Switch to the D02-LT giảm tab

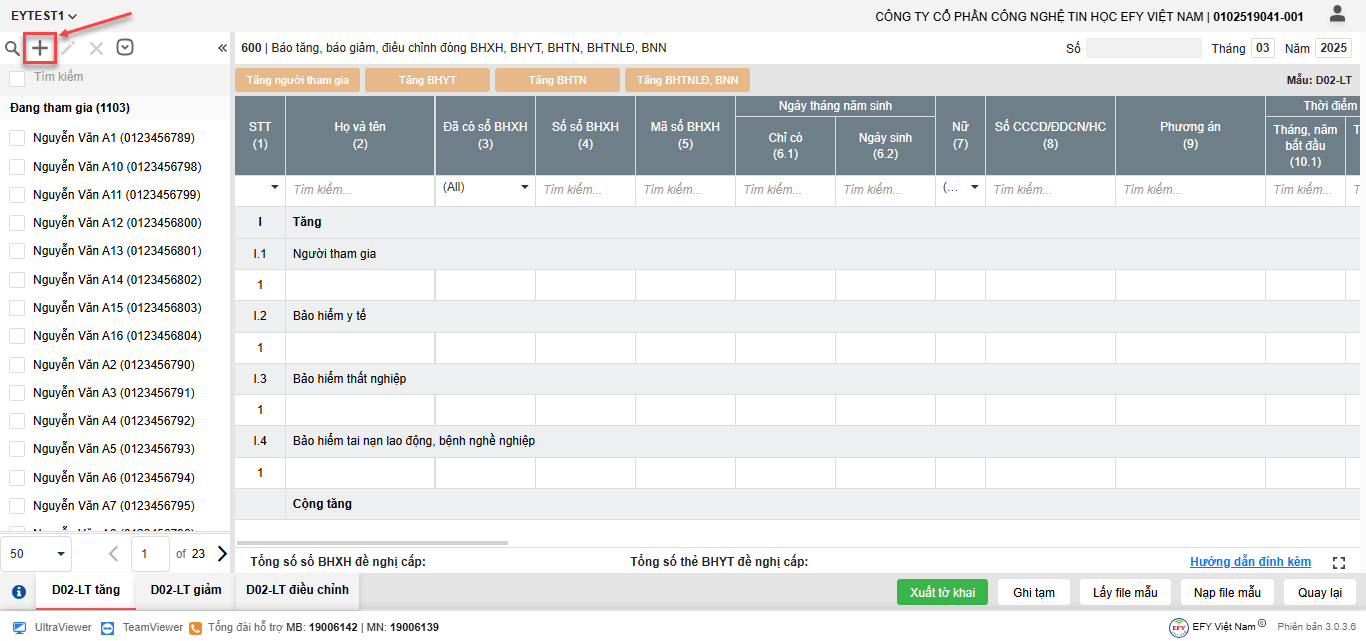[x=185, y=590]
